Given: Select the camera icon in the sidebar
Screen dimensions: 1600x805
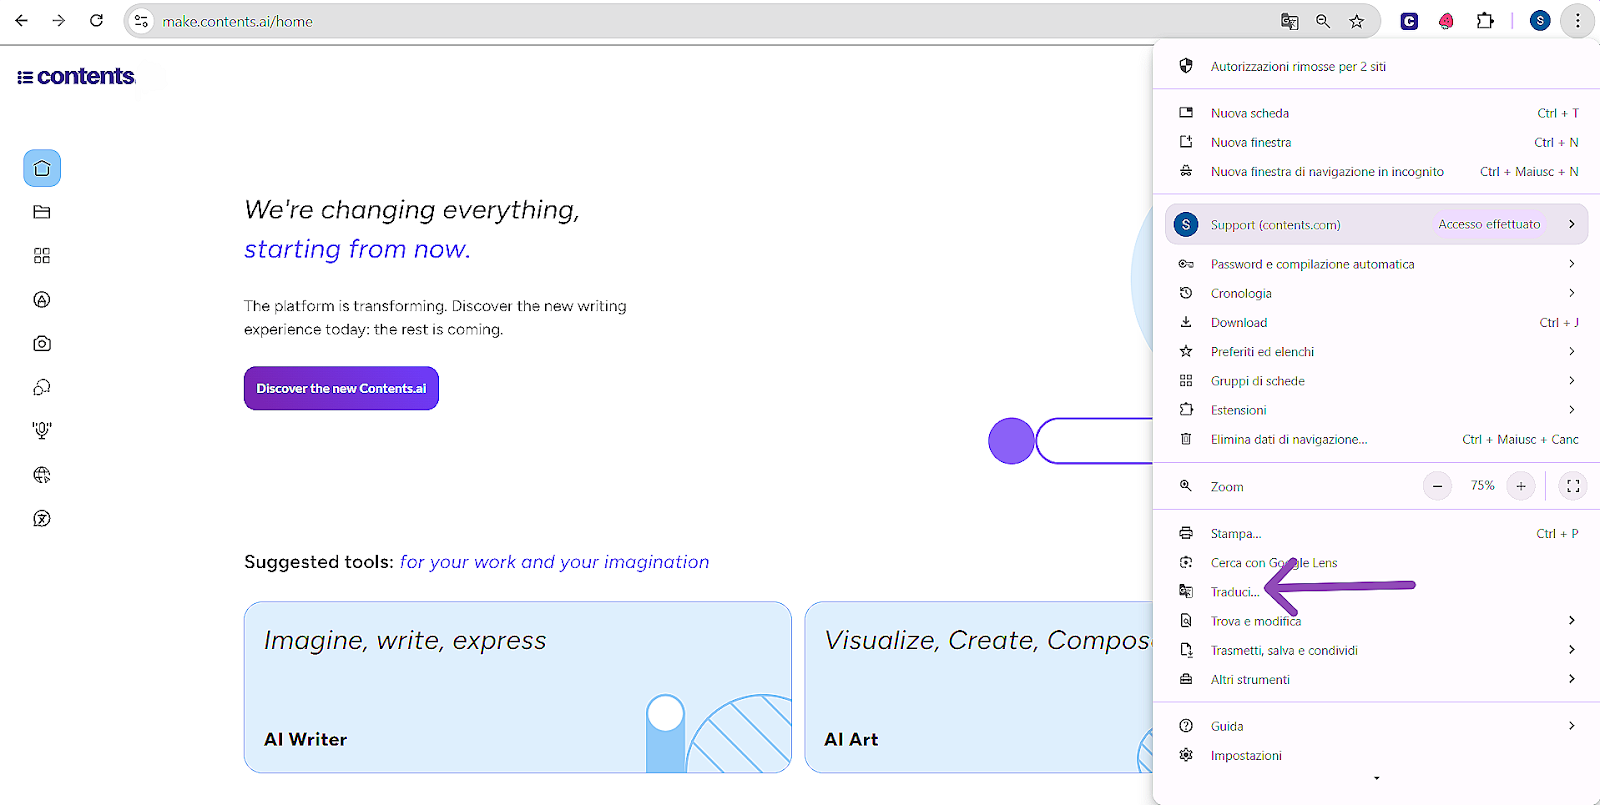Looking at the screenshot, I should point(42,343).
